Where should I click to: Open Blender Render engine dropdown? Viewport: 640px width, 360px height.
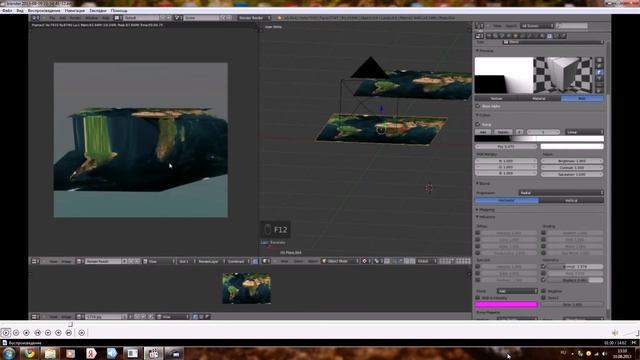pyautogui.click(x=254, y=18)
